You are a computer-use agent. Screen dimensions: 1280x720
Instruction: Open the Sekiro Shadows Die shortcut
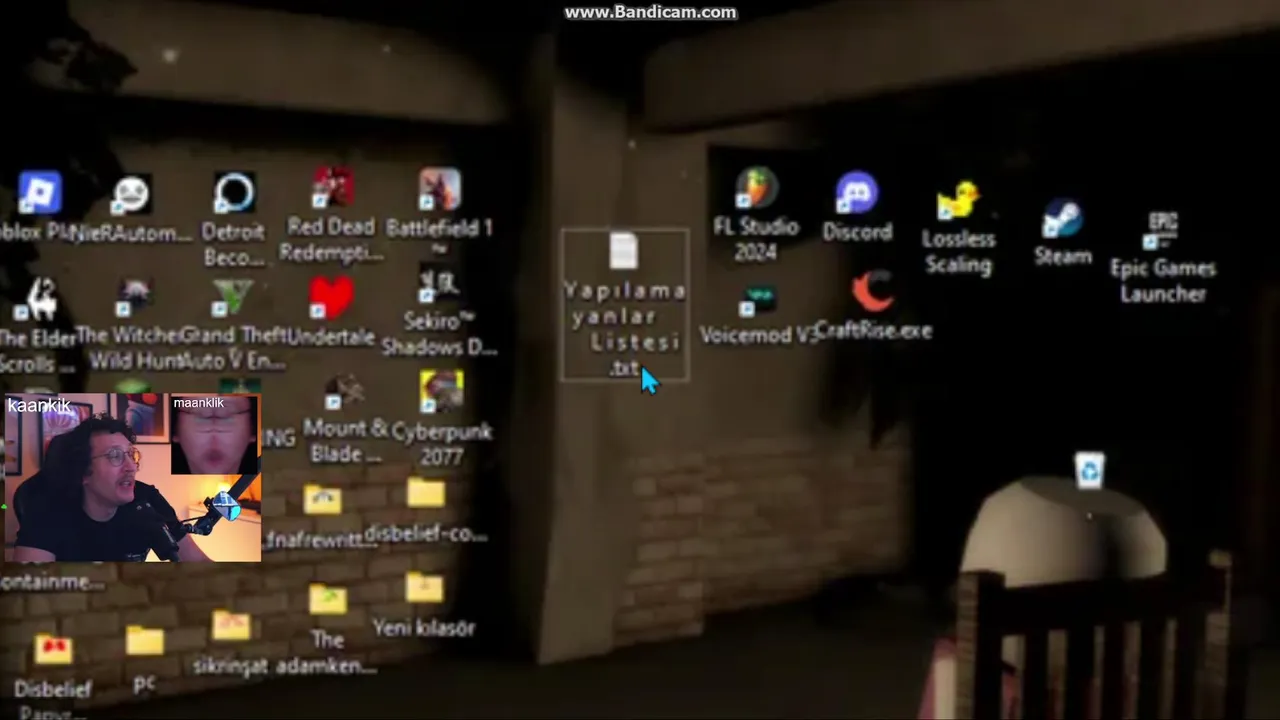pos(438,287)
